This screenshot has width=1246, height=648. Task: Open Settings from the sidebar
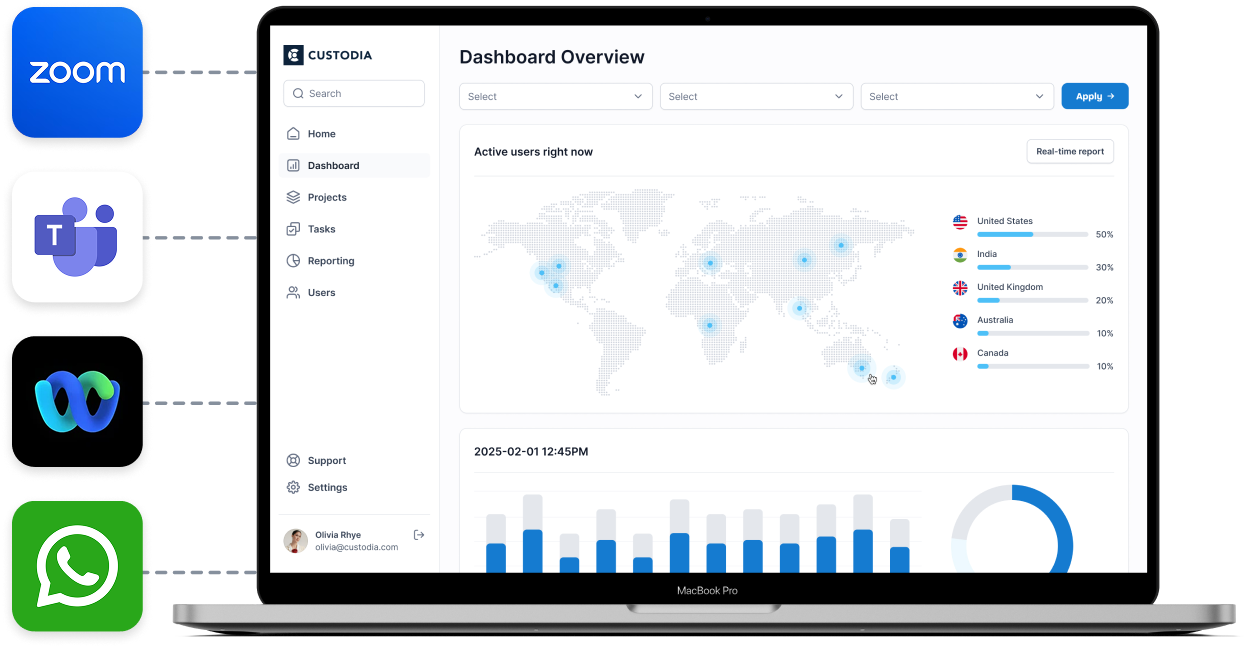pos(354,488)
